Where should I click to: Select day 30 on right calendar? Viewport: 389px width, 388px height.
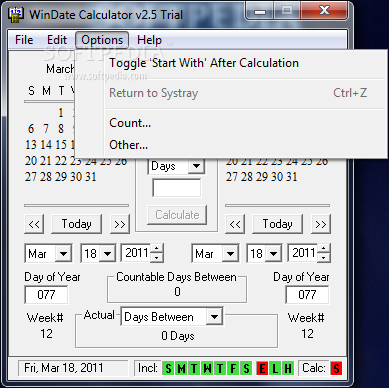point(277,177)
